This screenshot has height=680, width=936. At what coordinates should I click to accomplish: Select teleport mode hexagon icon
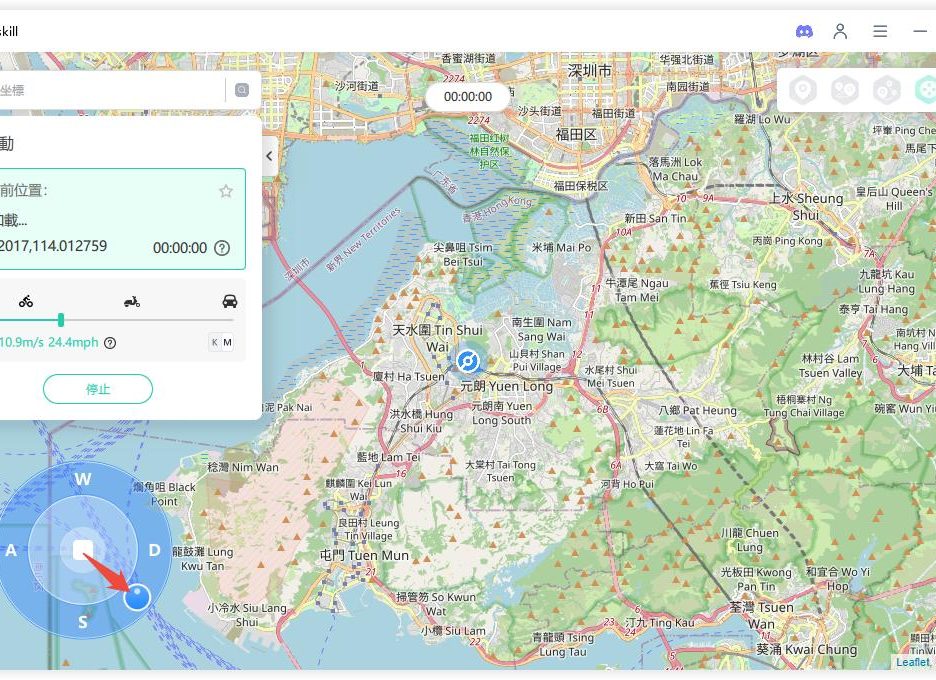802,91
